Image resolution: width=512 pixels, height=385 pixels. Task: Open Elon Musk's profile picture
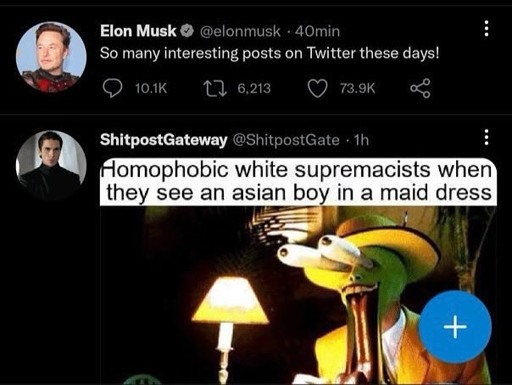[x=51, y=57]
